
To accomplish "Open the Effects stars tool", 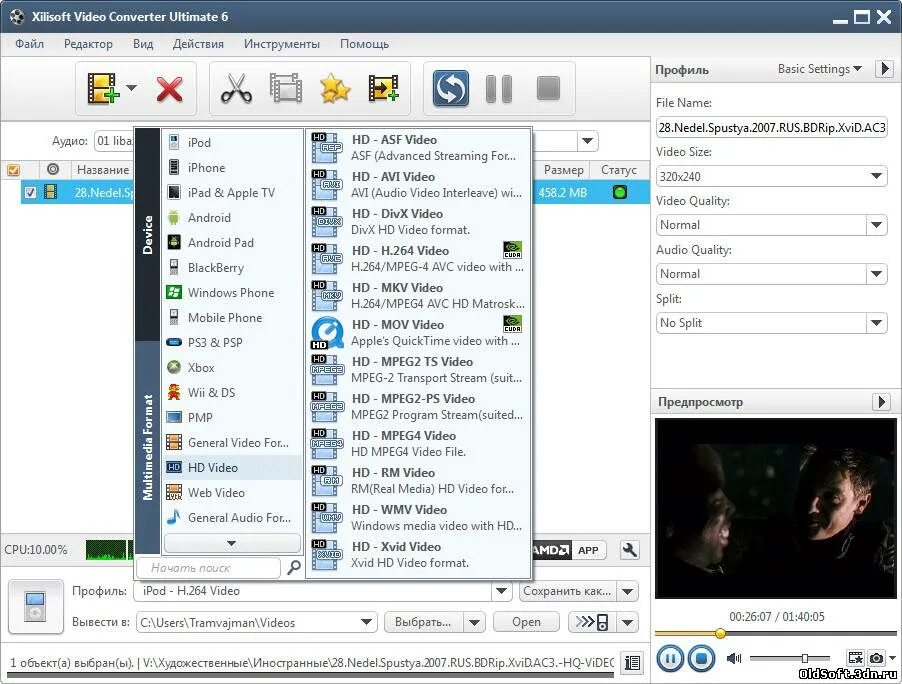I will pyautogui.click(x=335, y=88).
